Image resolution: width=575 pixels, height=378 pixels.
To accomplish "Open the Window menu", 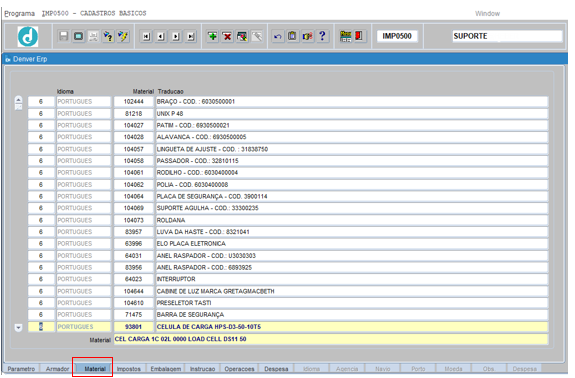I will click(x=487, y=14).
